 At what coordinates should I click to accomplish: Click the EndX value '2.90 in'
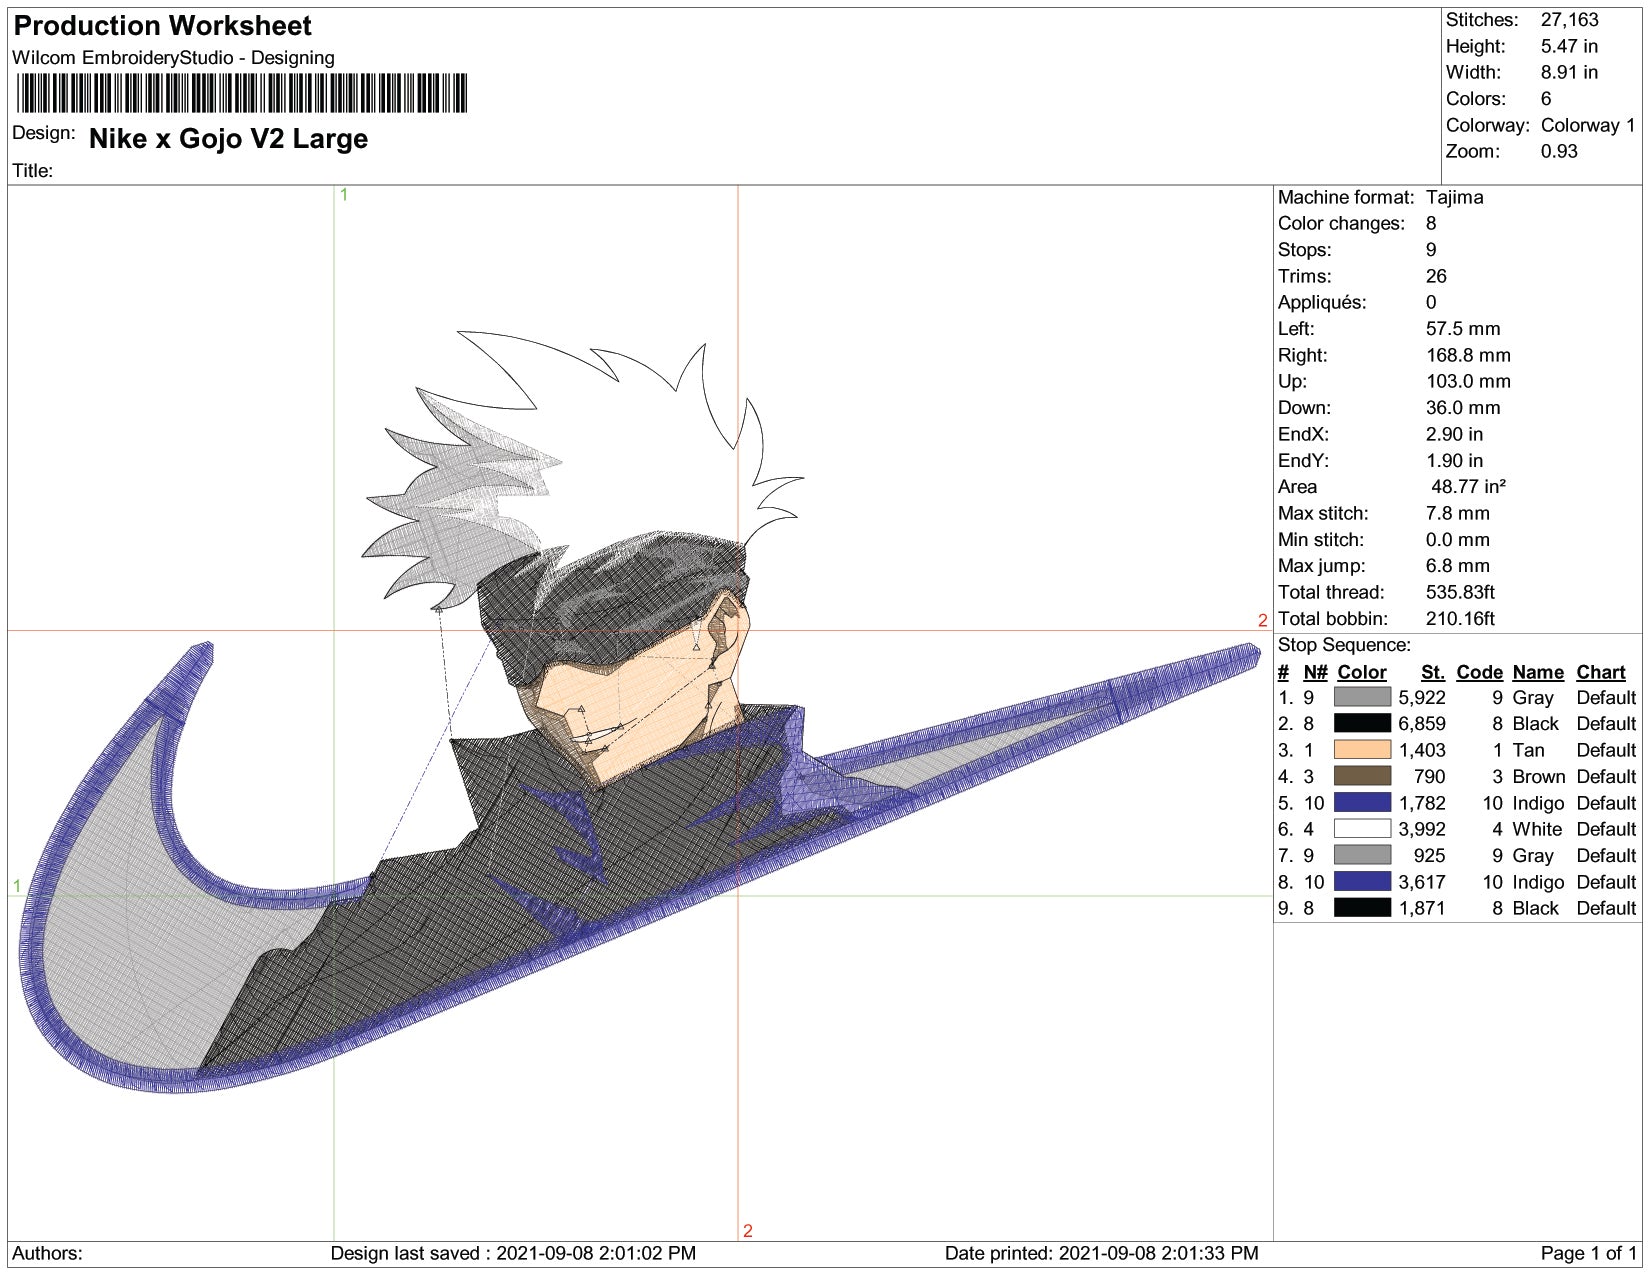(1454, 434)
